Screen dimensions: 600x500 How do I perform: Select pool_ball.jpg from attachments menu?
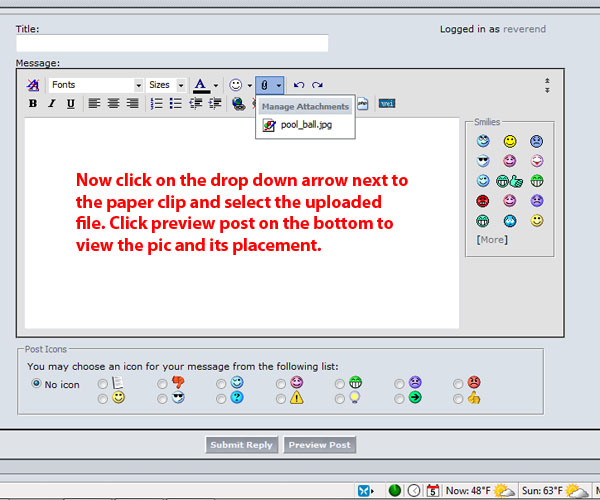tap(306, 126)
